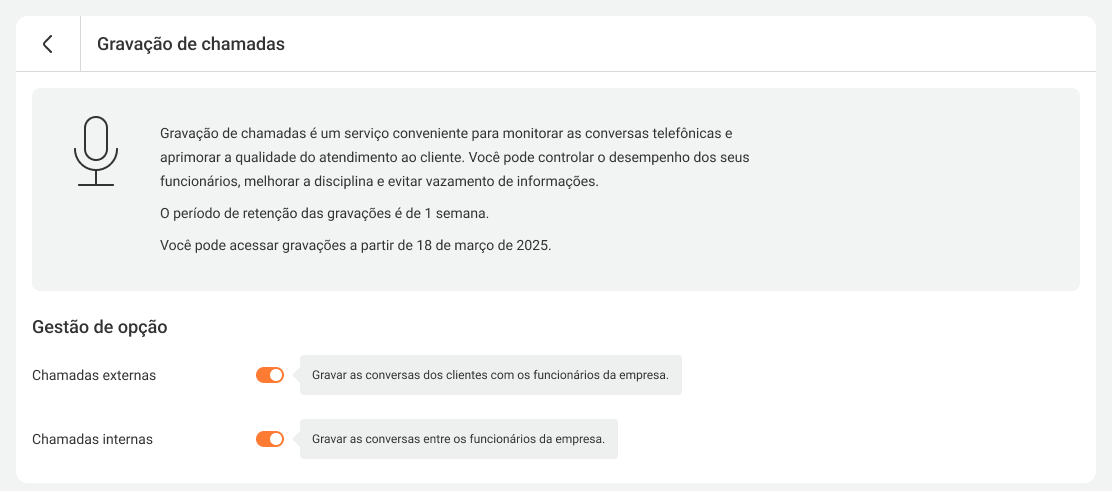This screenshot has height=491, width=1112.
Task: Click the retention period "1 semana" line
Action: point(324,213)
